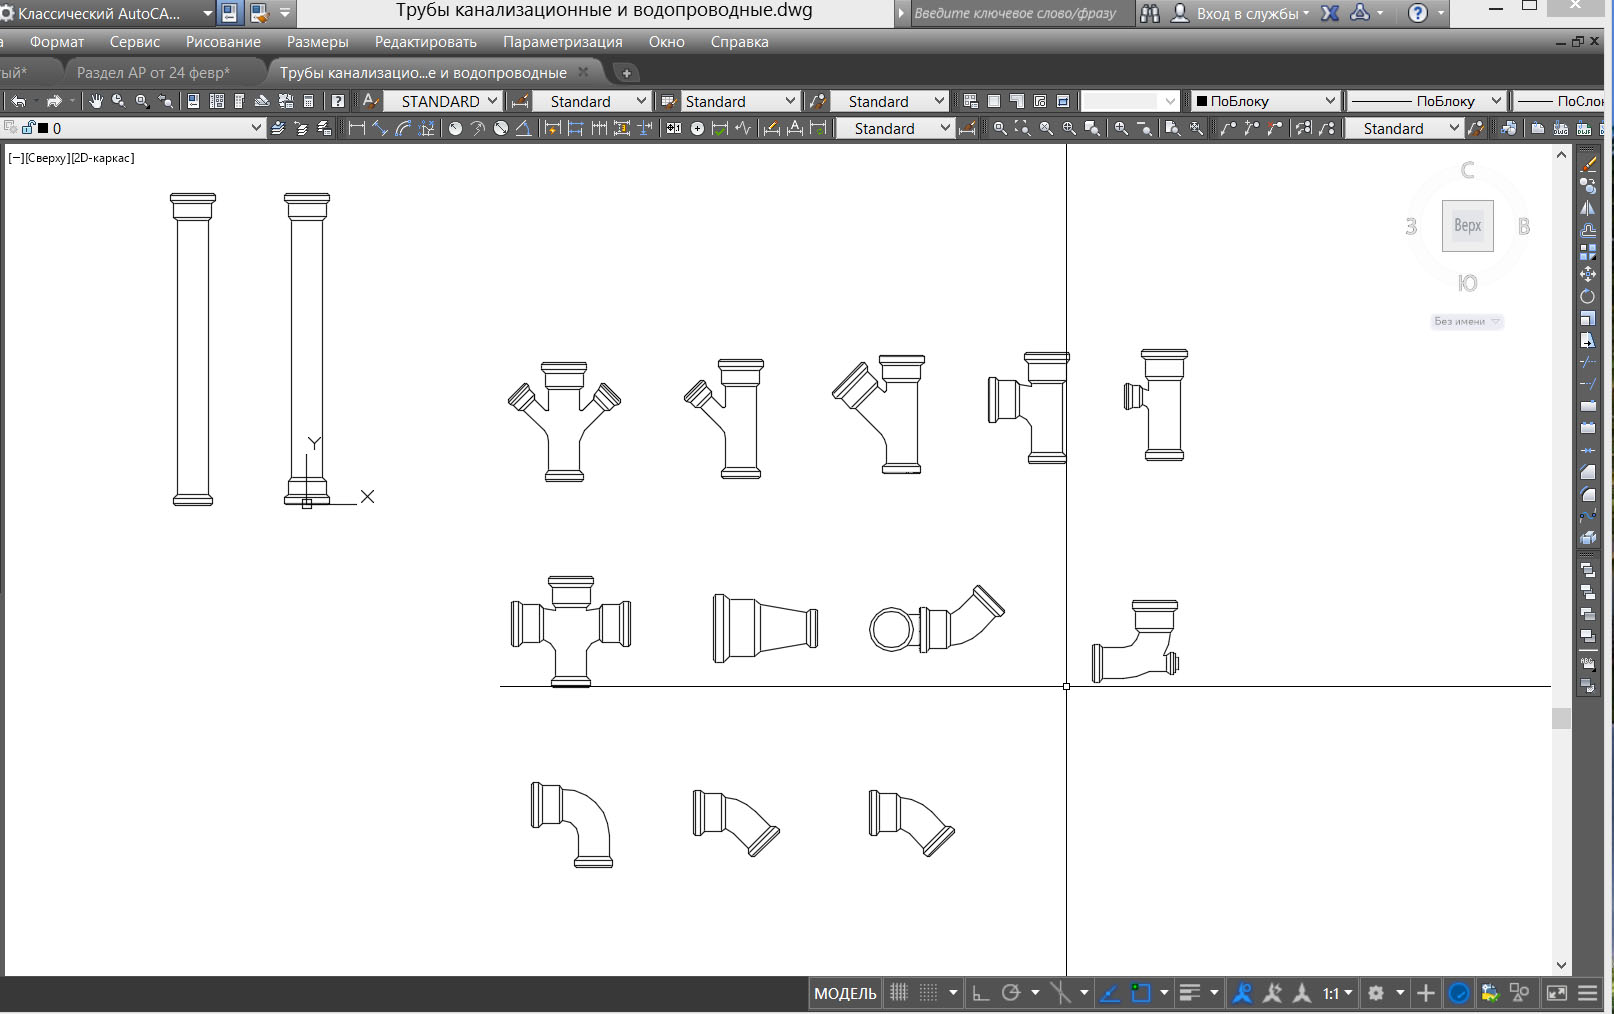Image resolution: width=1614 pixels, height=1014 pixels.
Task: Start the Linear dimension tool
Action: click(357, 128)
